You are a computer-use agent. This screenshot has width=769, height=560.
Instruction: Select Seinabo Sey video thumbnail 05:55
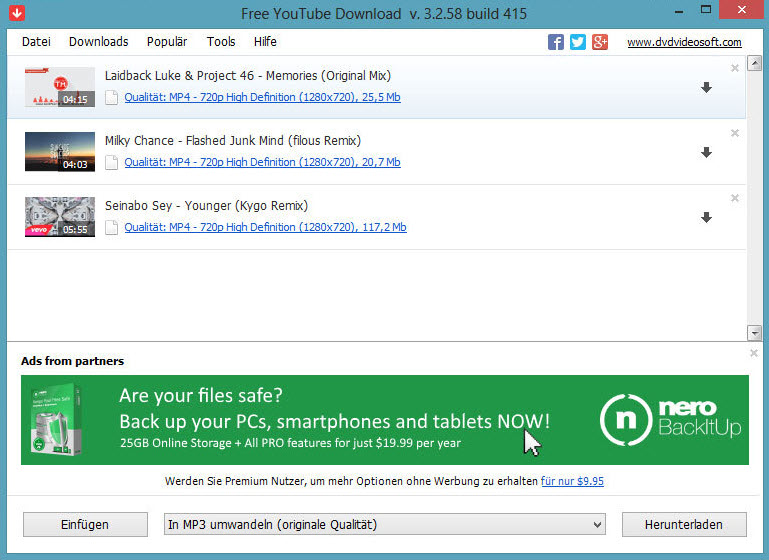[60, 217]
